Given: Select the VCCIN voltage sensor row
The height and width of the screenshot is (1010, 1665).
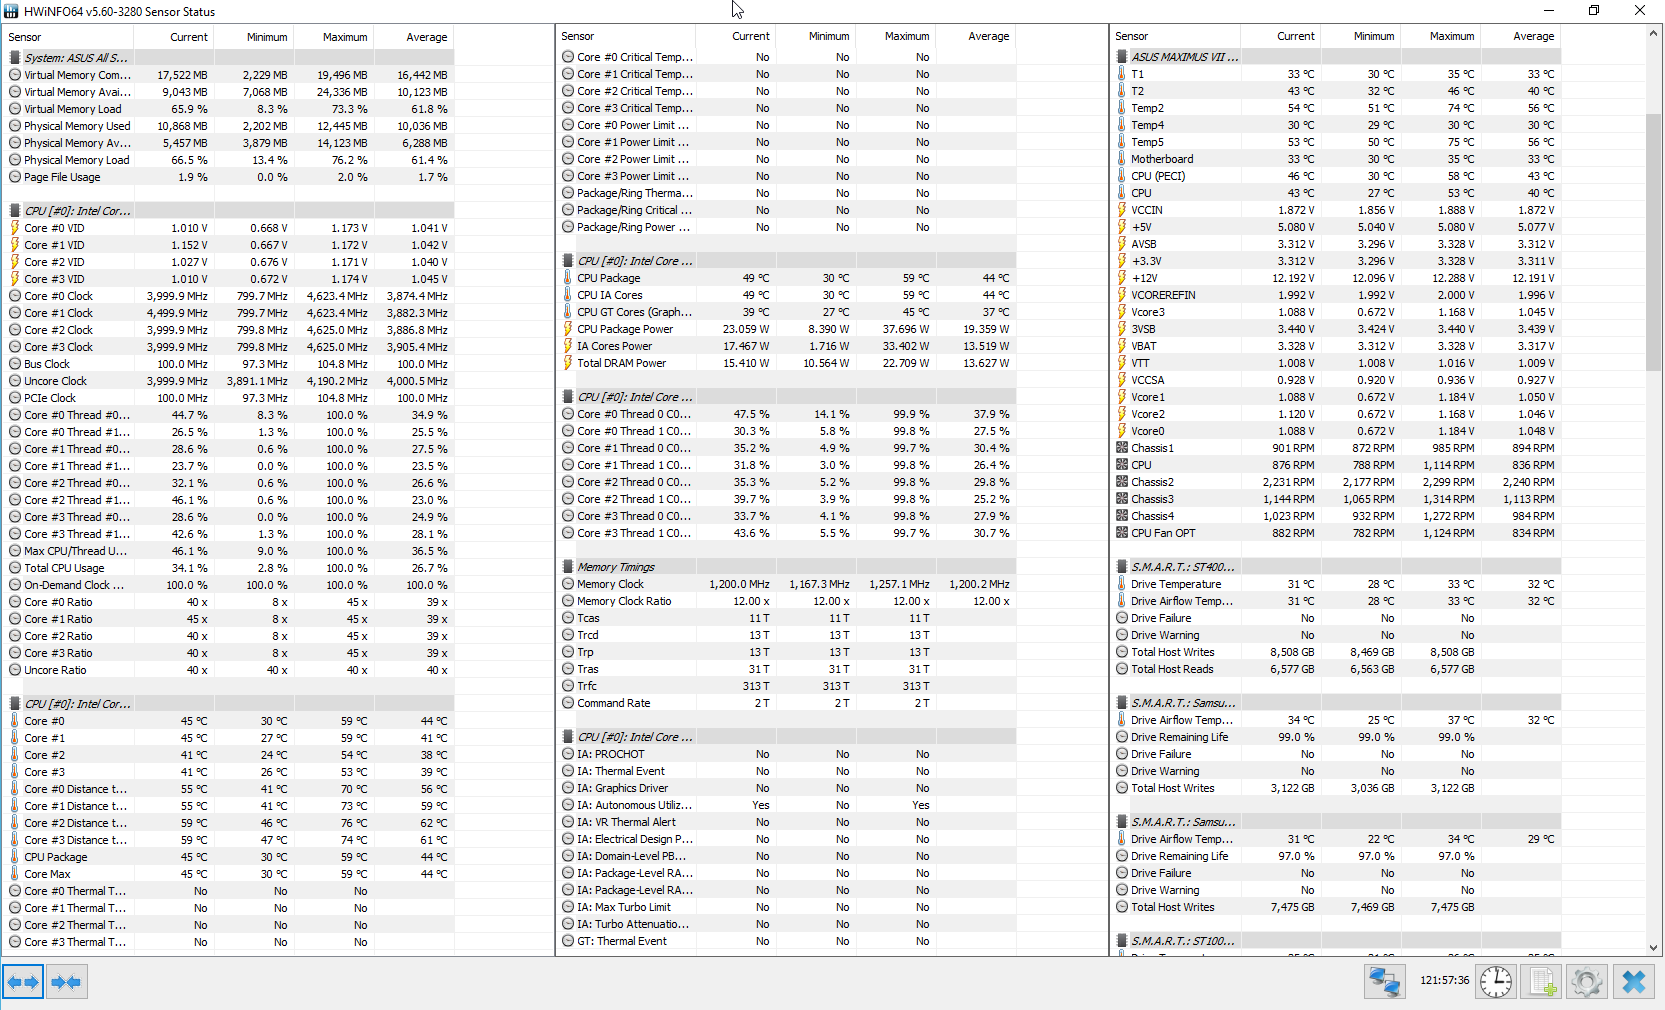Looking at the screenshot, I should point(1147,210).
